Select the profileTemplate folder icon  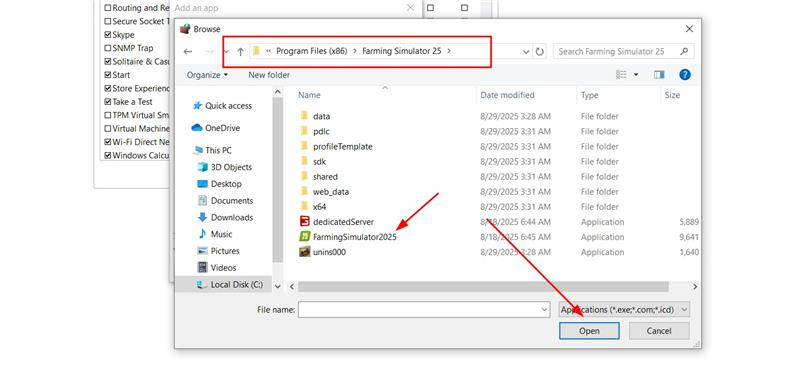[305, 146]
